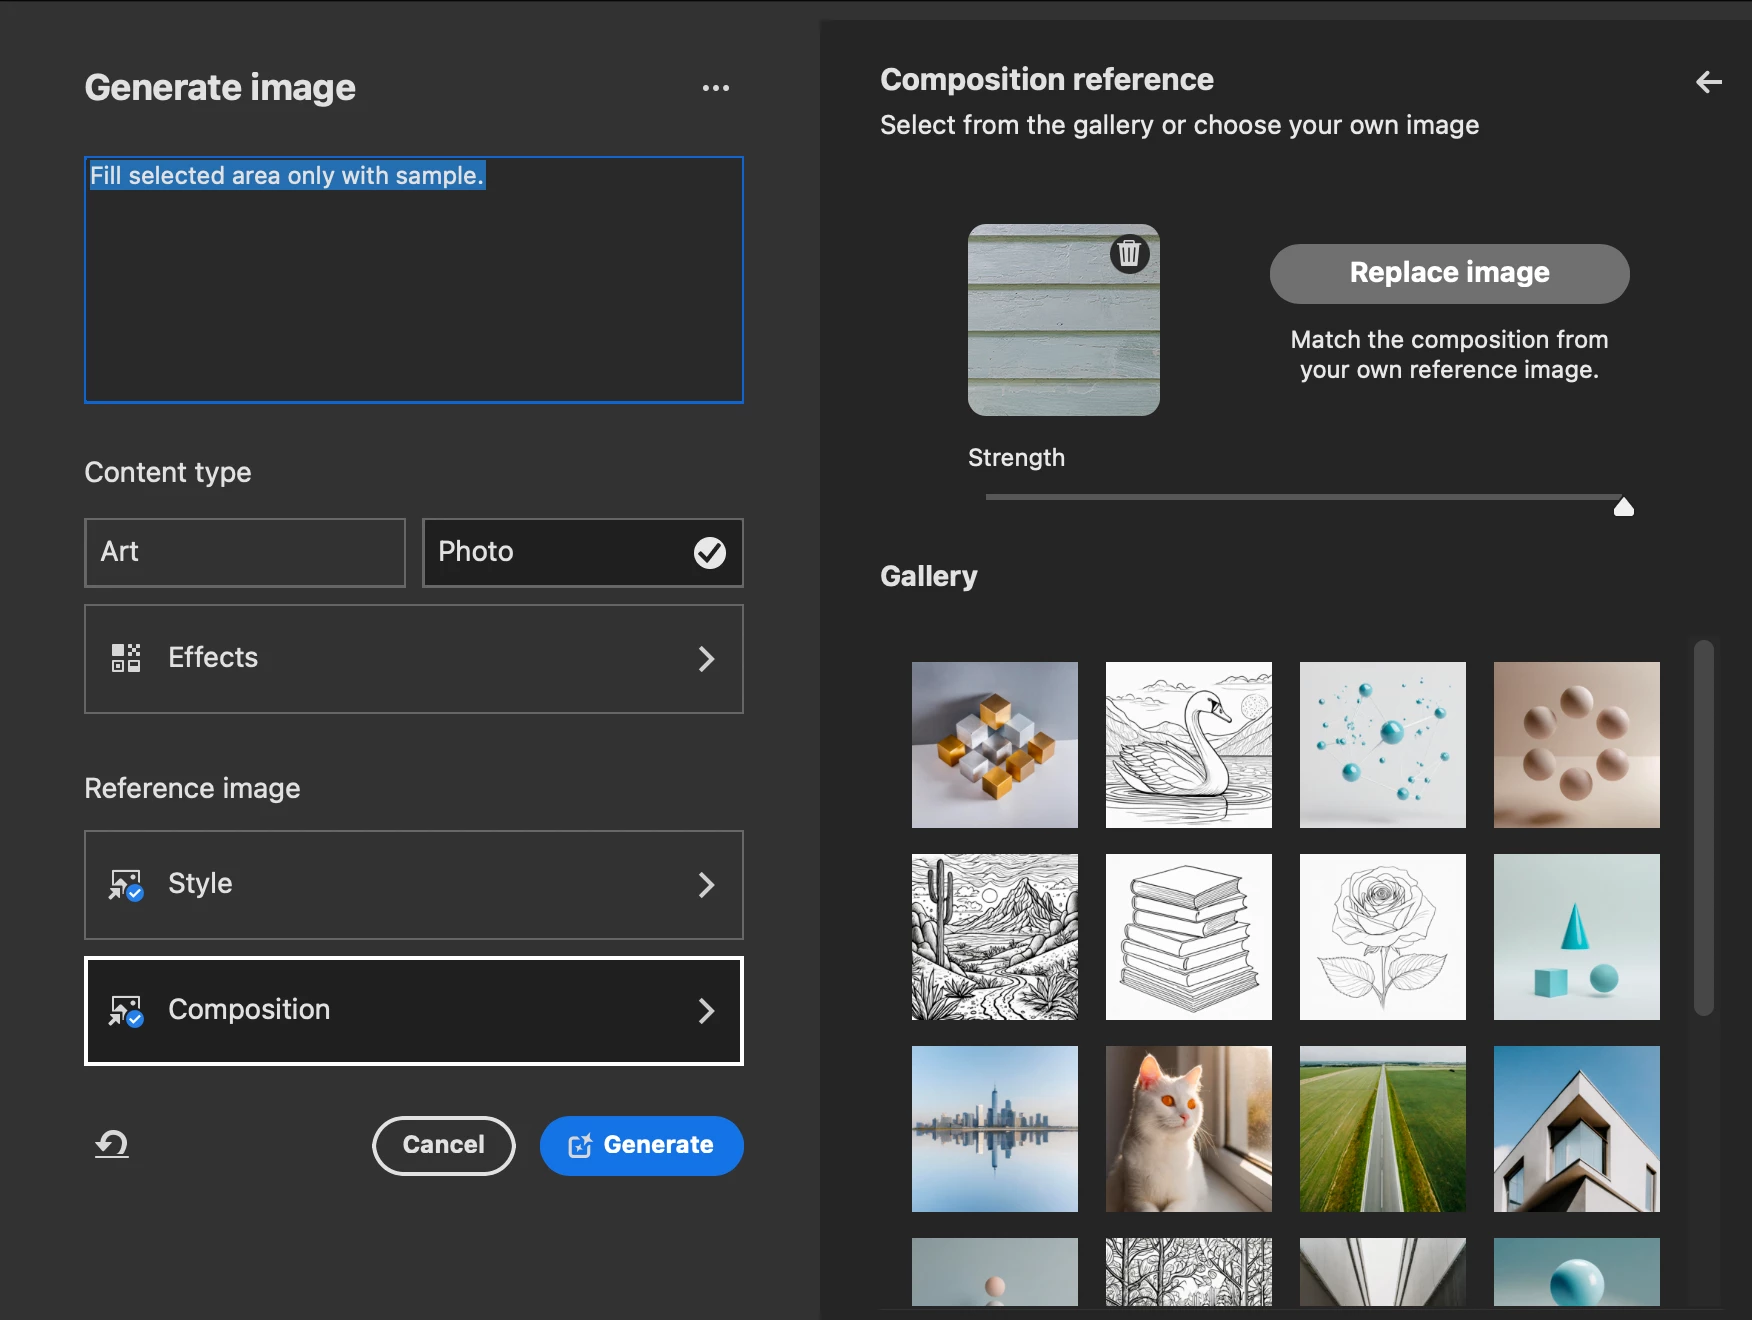Click the Generate button

pyautogui.click(x=642, y=1145)
